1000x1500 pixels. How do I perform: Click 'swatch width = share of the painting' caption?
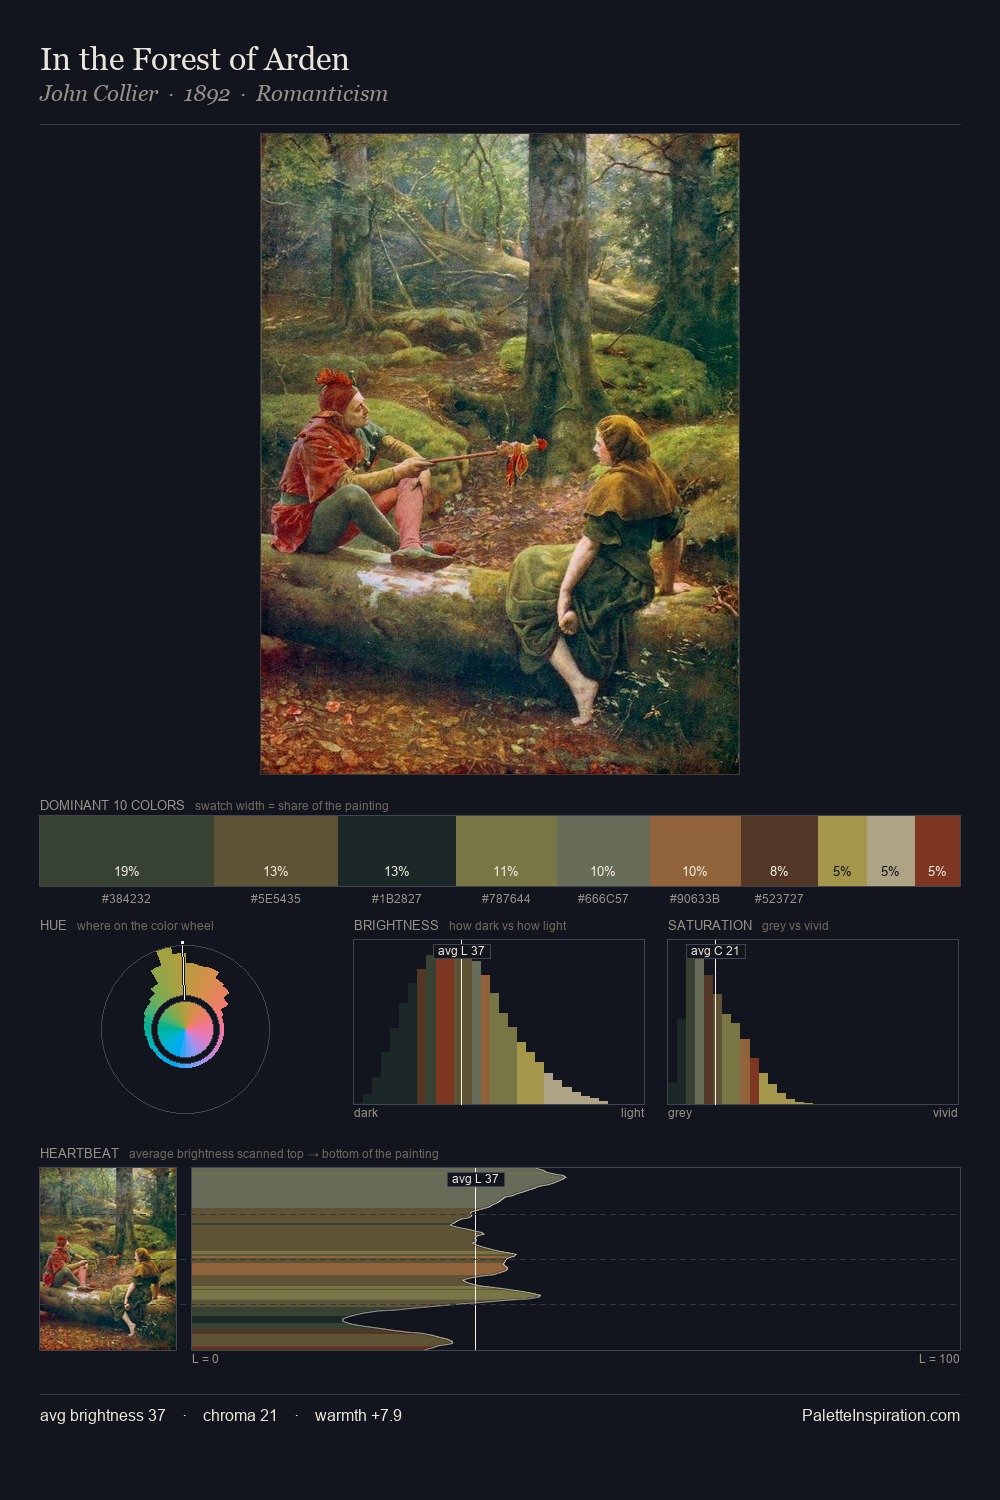click(x=292, y=806)
